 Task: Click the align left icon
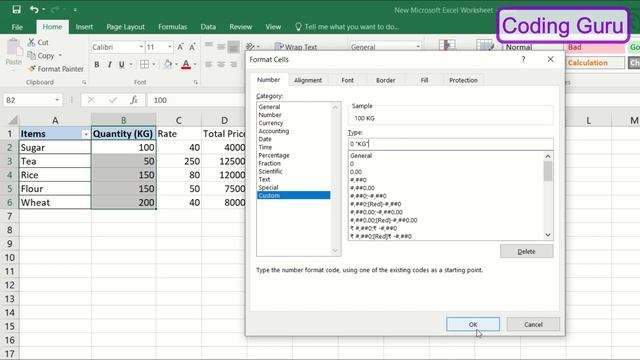(x=209, y=64)
